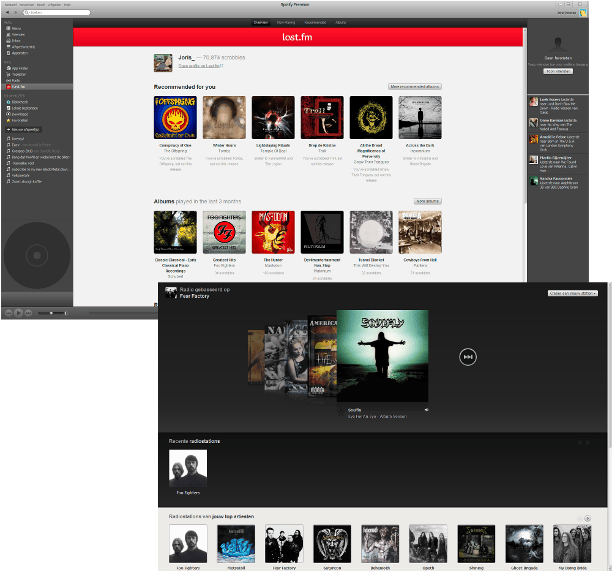This screenshot has width=612, height=574.
Task: Click More recommended albums button
Action: [415, 87]
